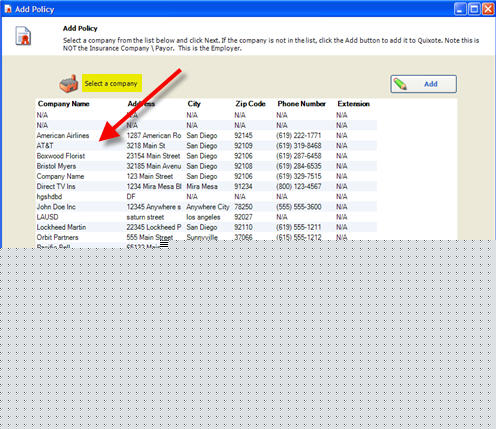The height and width of the screenshot is (429, 496).
Task: Click zip code 78250
Action: point(243,207)
